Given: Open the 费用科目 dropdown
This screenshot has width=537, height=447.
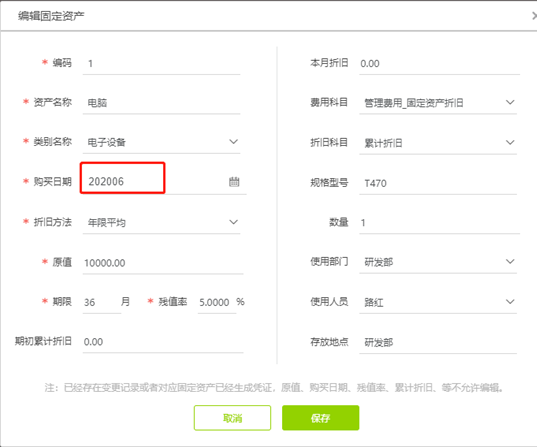Looking at the screenshot, I should coord(510,102).
